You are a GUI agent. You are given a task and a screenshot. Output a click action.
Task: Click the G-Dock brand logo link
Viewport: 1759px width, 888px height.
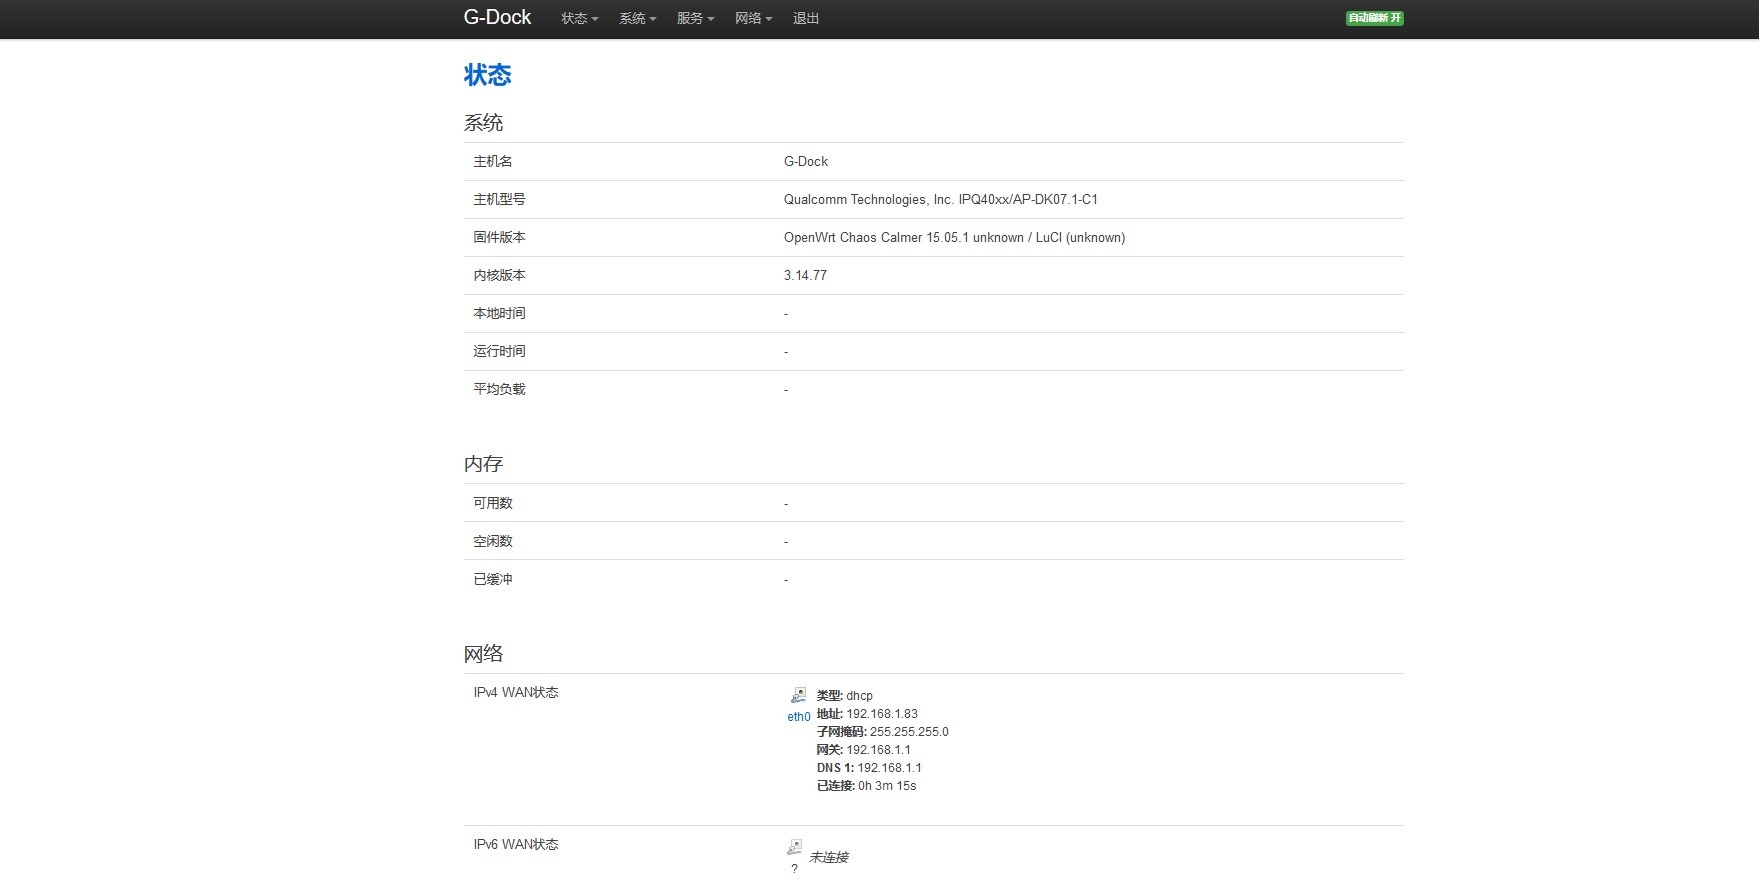(497, 17)
